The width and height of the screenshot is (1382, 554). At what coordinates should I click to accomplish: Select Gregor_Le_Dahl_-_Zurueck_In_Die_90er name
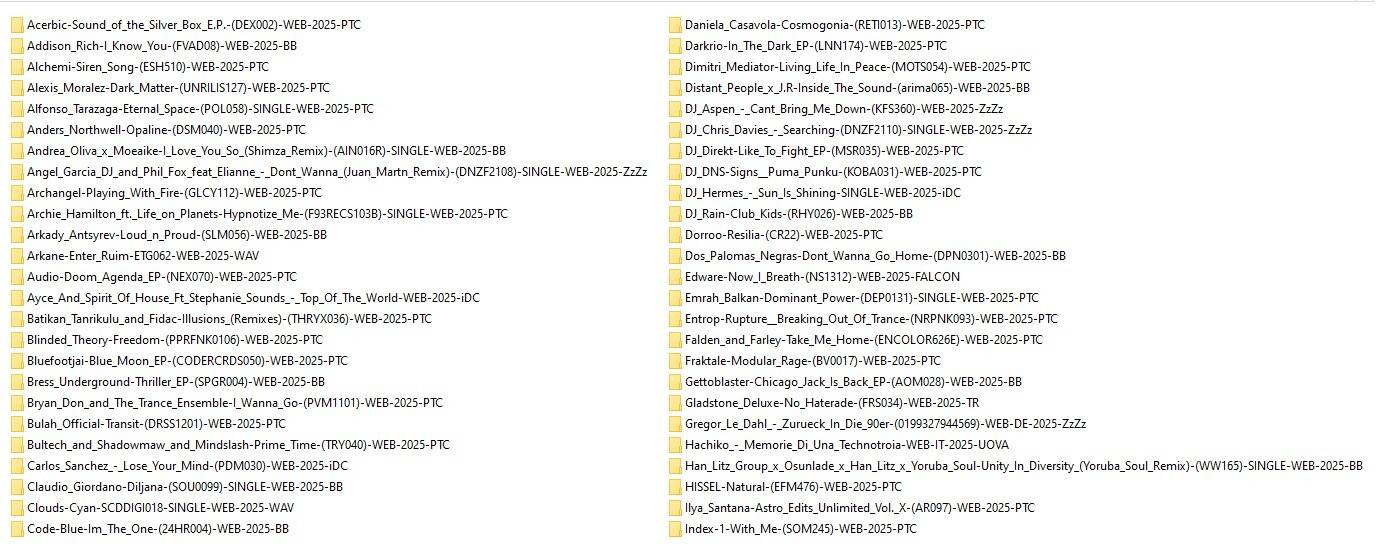click(886, 424)
